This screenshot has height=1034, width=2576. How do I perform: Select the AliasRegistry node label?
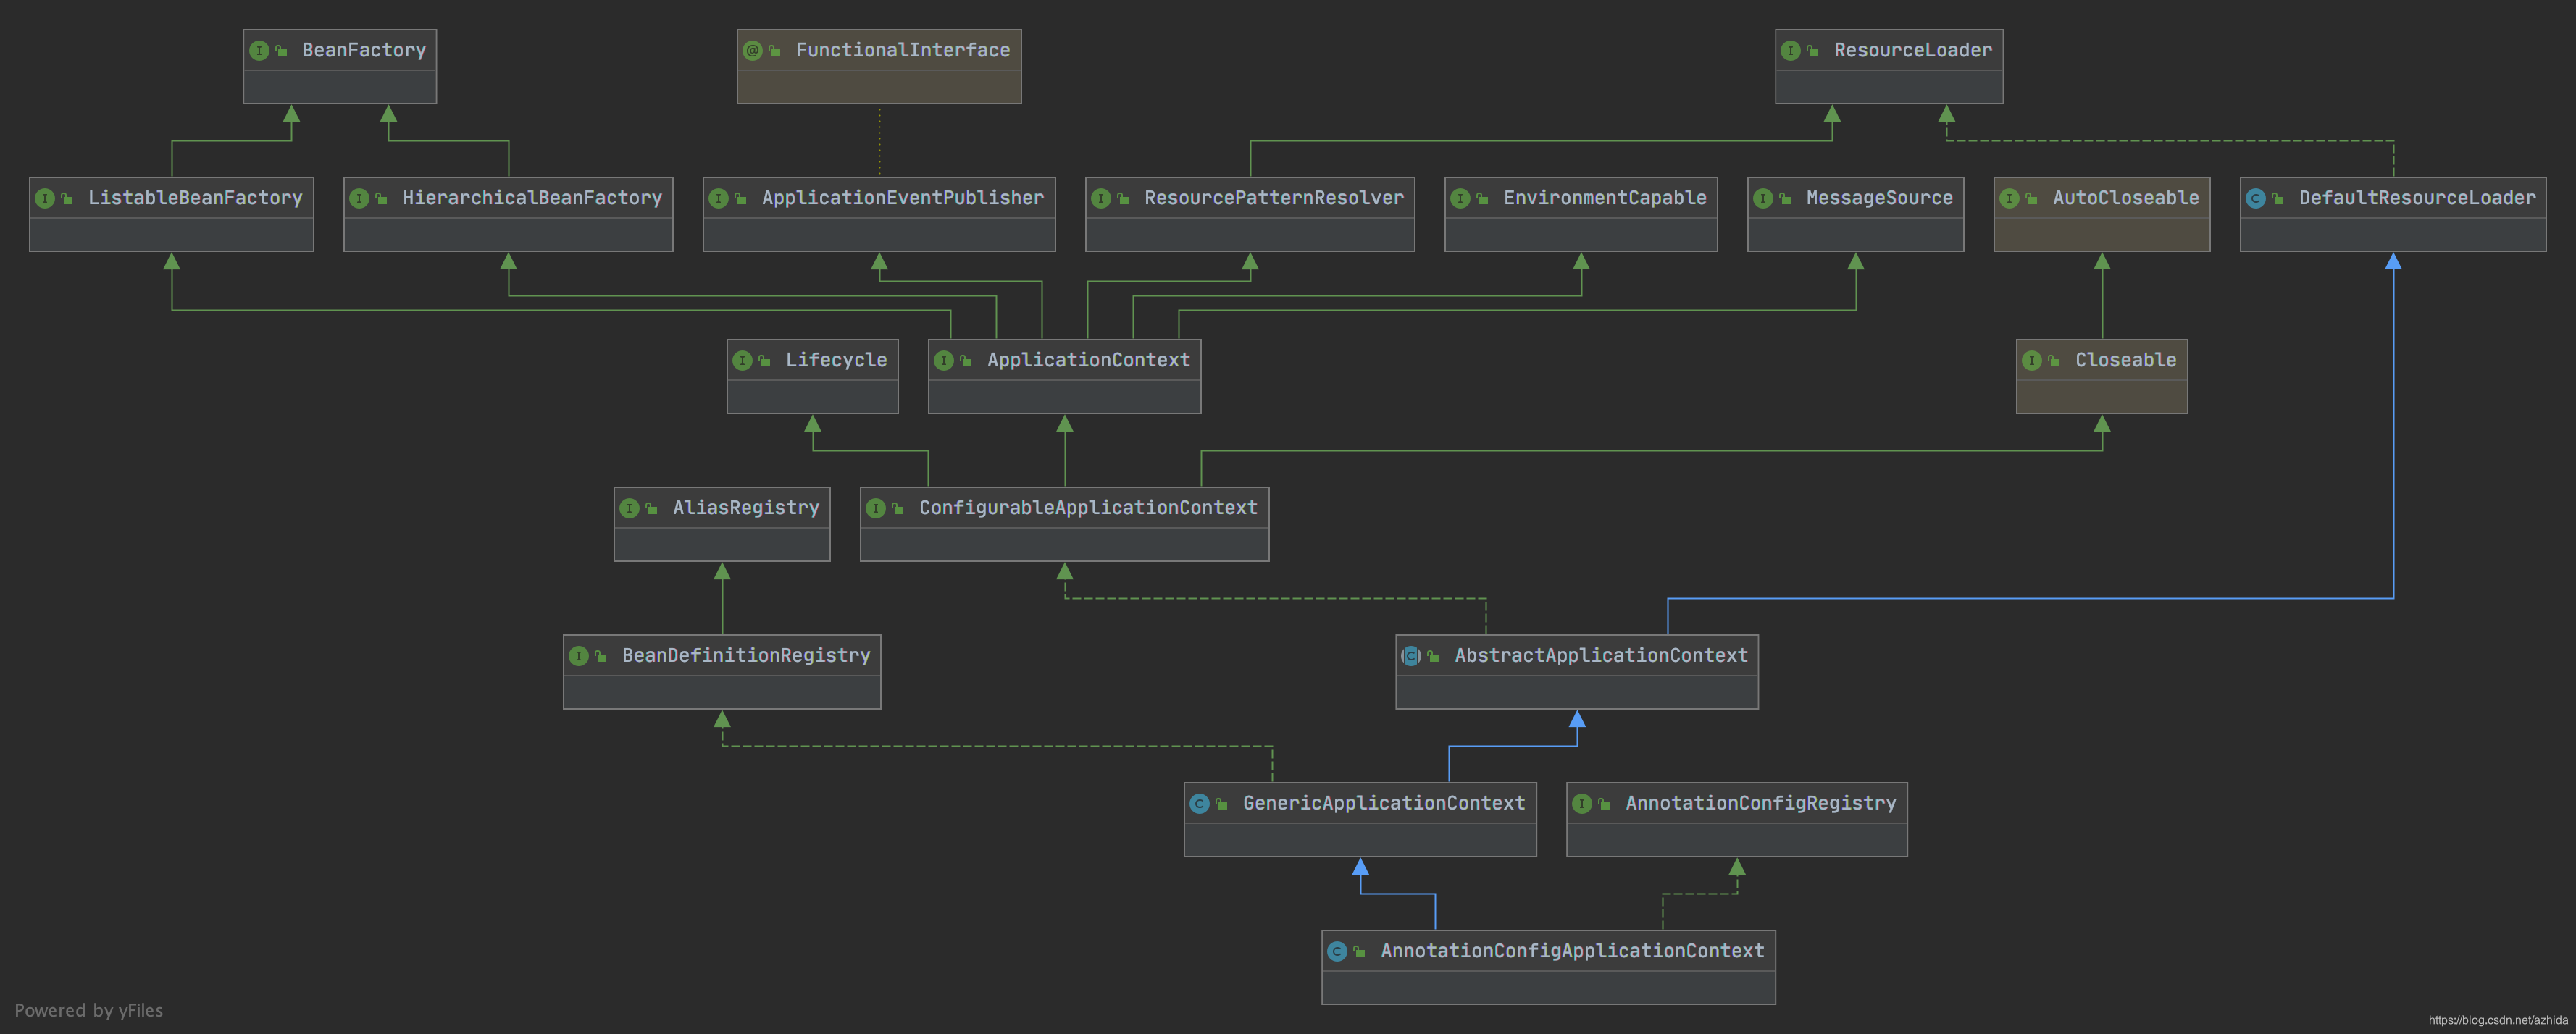click(x=746, y=508)
